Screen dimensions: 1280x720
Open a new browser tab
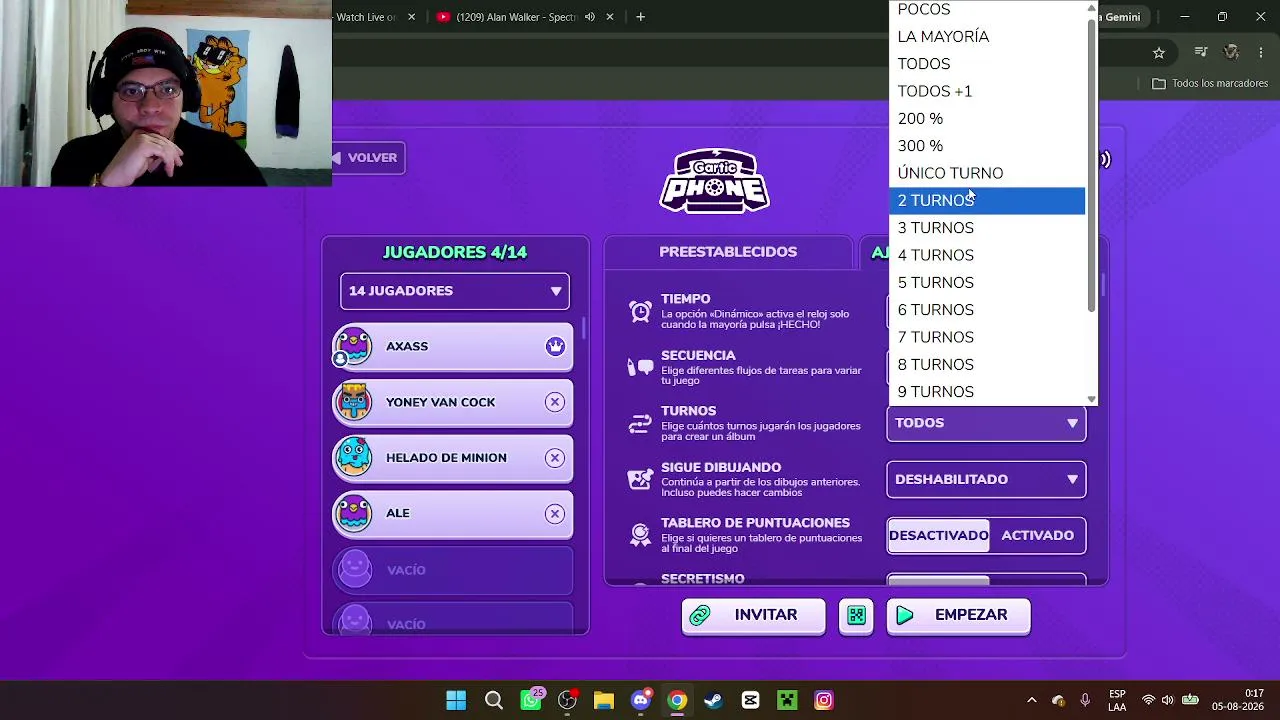pos(641,17)
